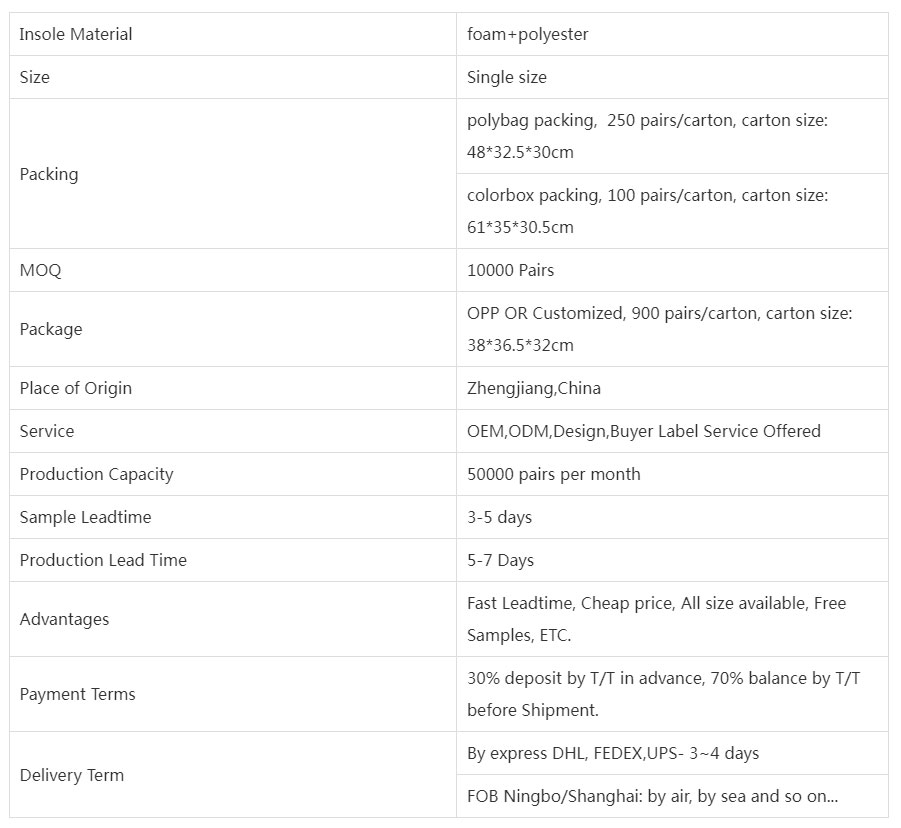Select the "50000 pairs per month" value

point(554,474)
